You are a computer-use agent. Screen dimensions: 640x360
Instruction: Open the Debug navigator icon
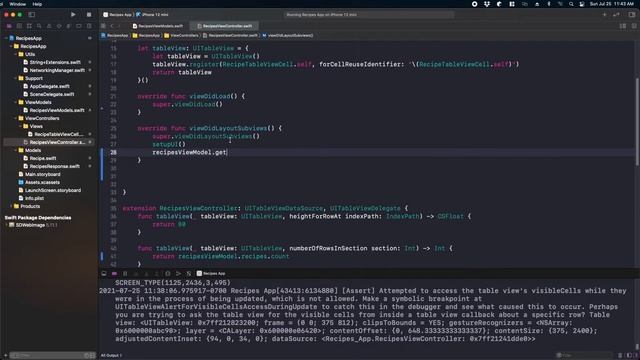coord(69,26)
